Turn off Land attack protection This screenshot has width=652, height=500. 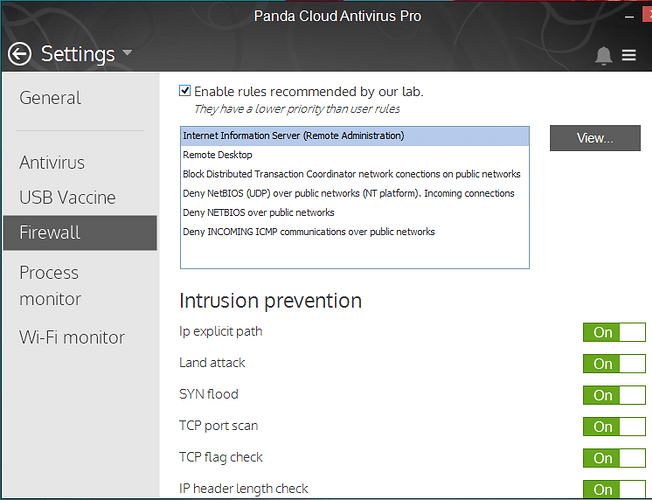[614, 364]
